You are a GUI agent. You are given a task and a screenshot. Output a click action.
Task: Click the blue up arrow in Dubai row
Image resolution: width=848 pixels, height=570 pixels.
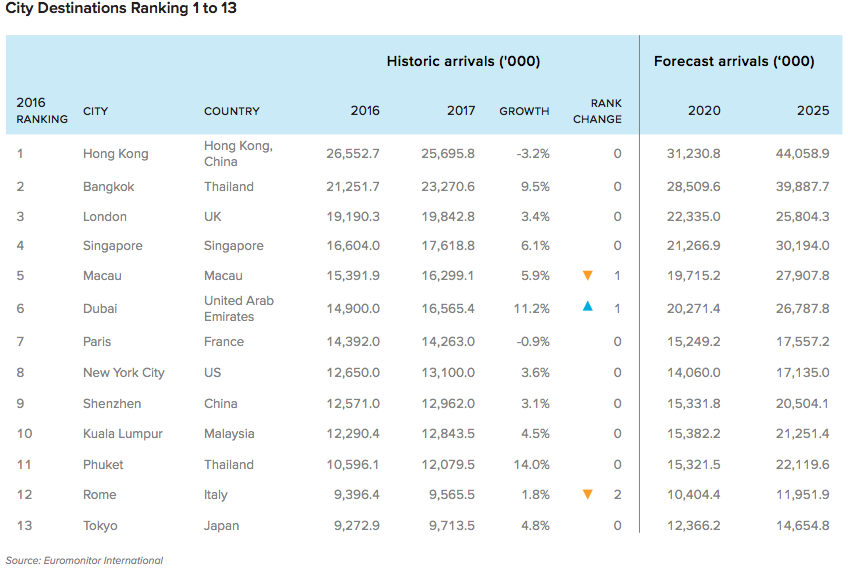point(588,307)
